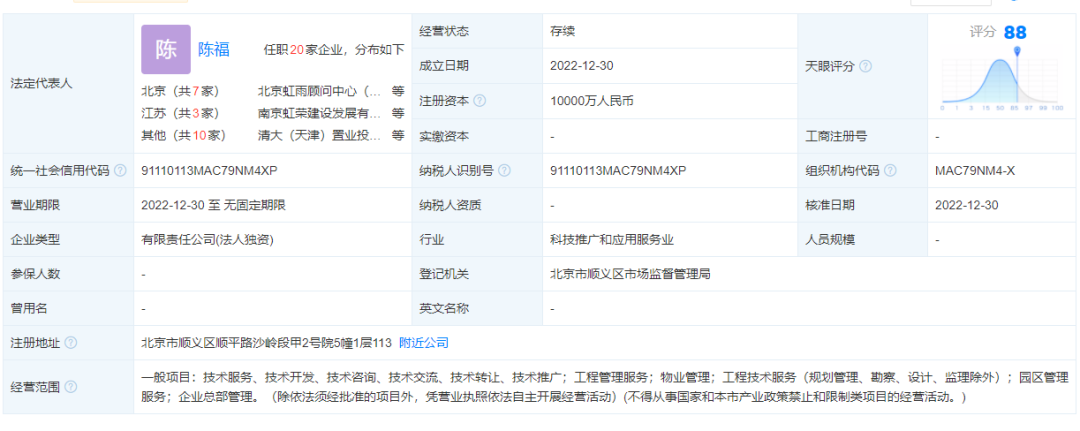Image resolution: width=1080 pixels, height=431 pixels.
Task: Click the 实缴资本 label
Action: click(x=444, y=136)
